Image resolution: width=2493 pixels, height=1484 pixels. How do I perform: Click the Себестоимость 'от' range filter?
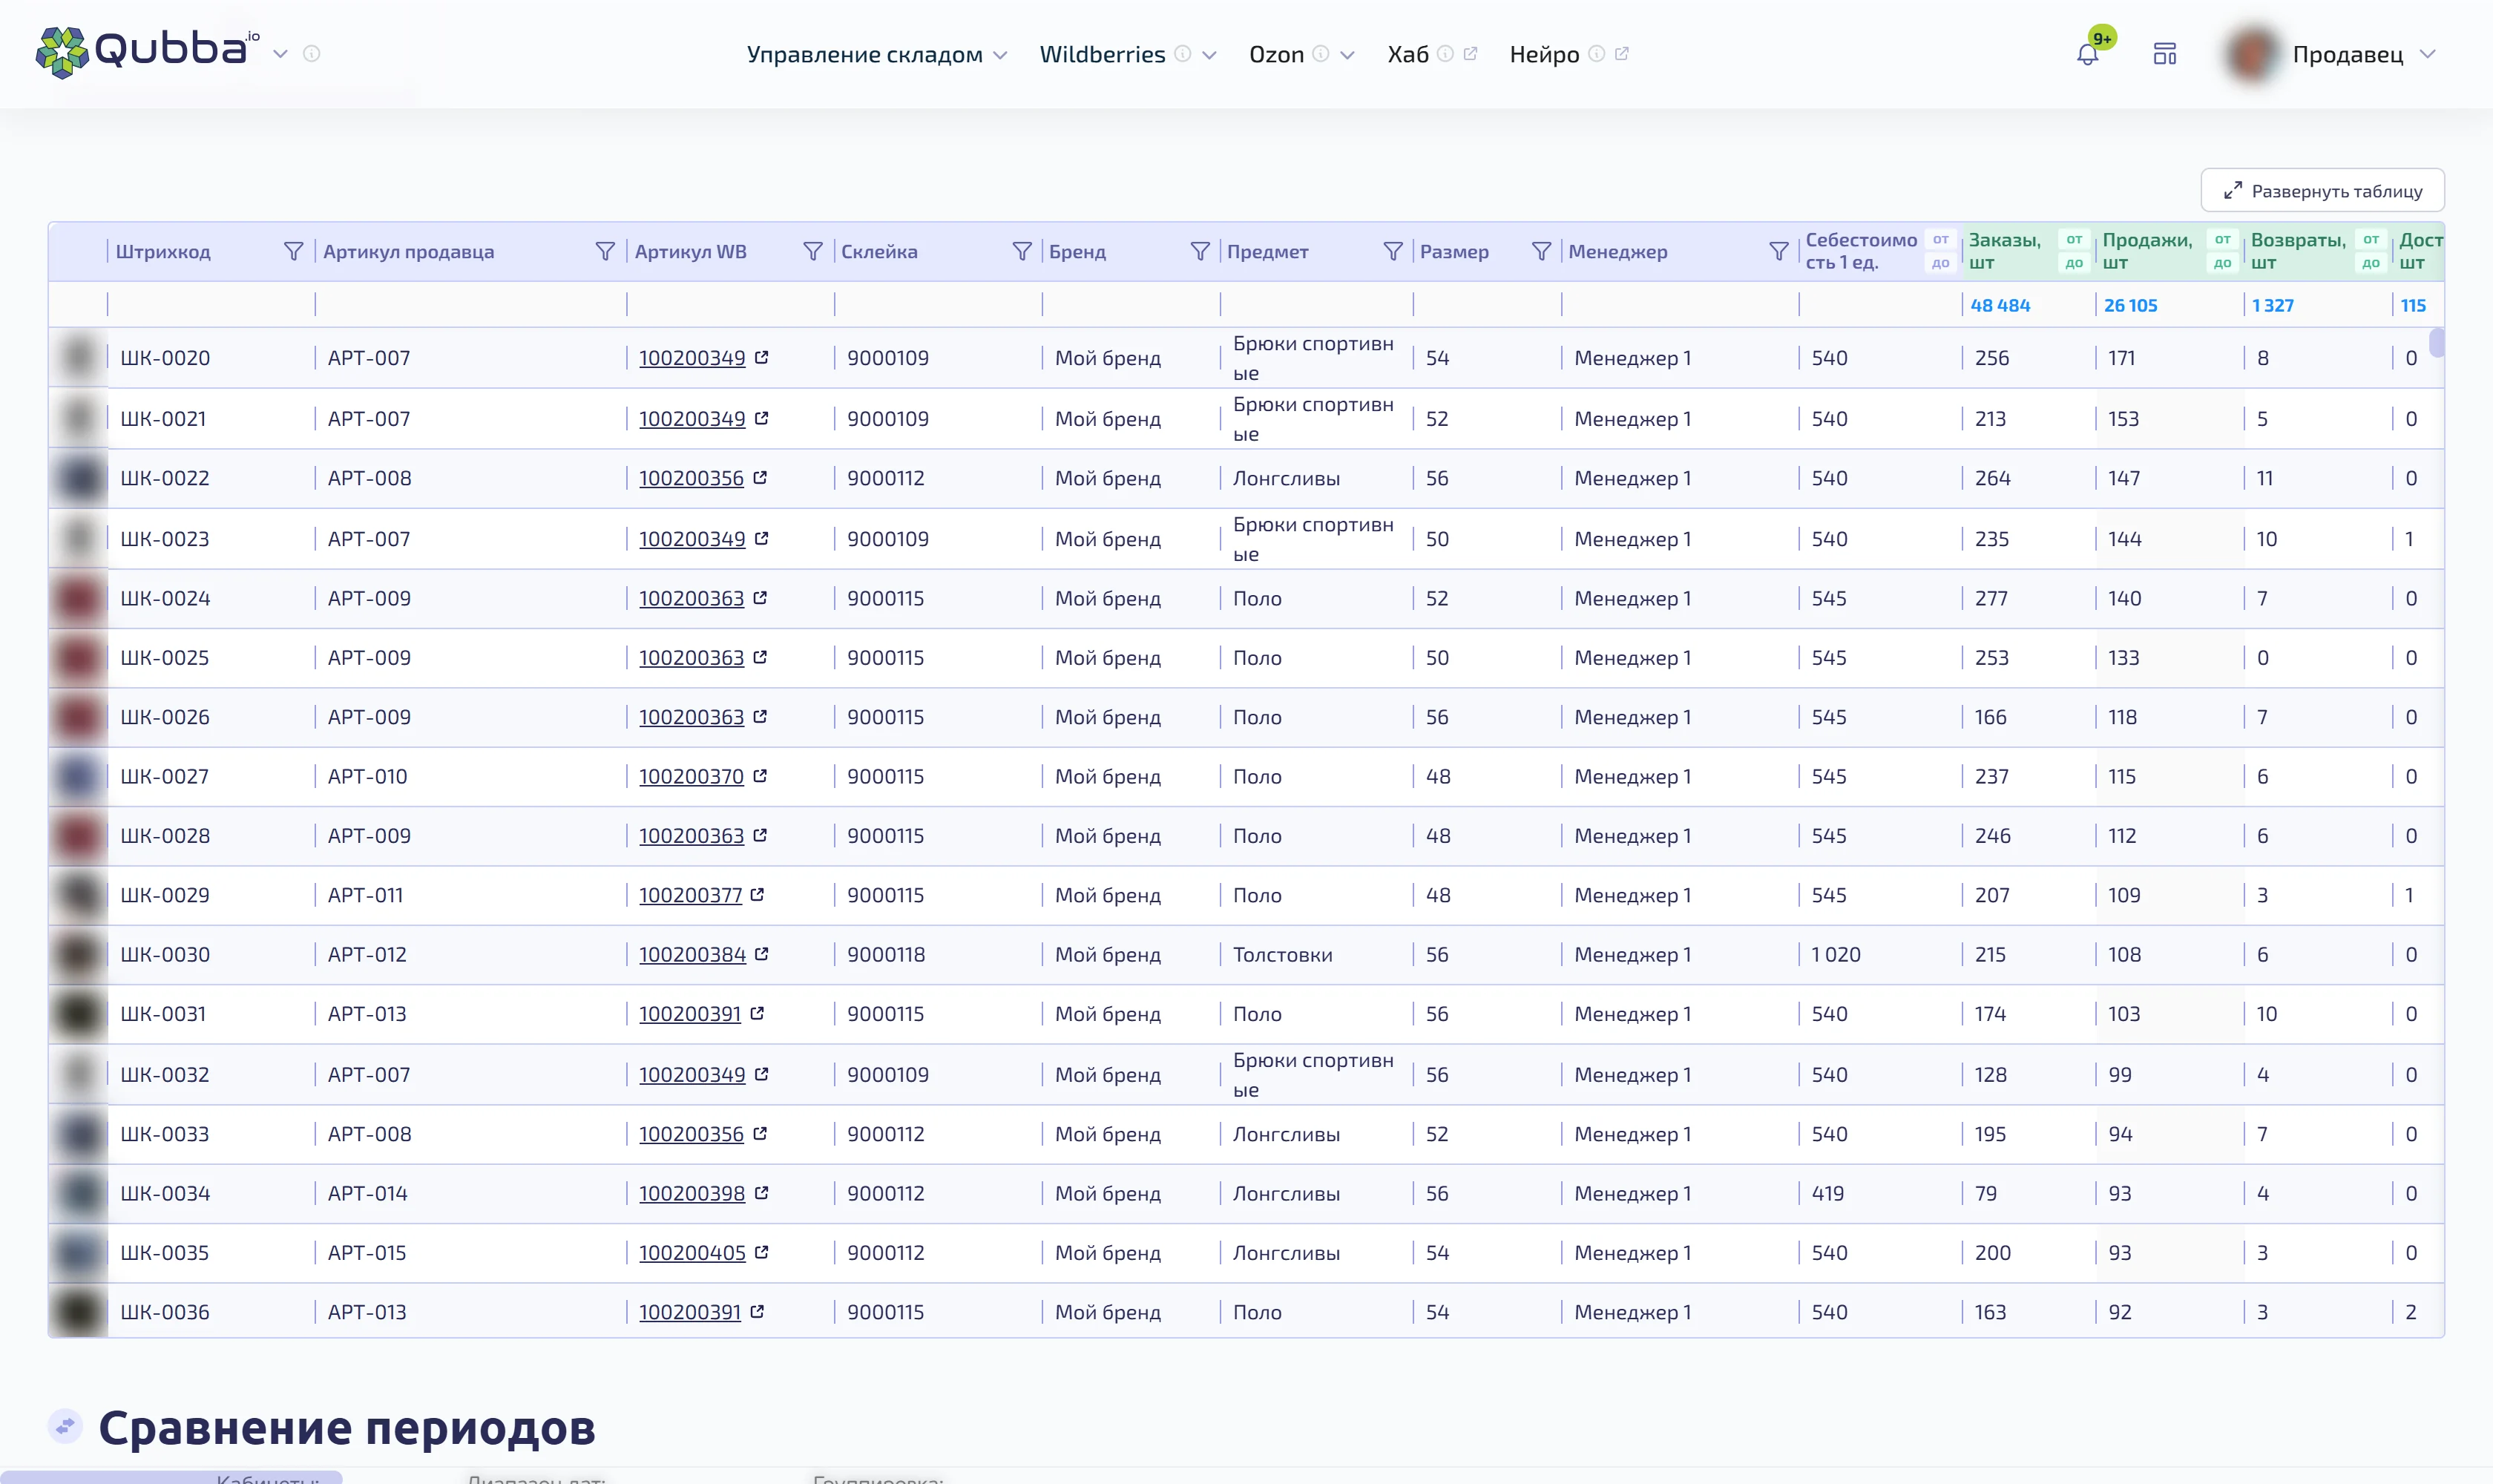pyautogui.click(x=1940, y=239)
